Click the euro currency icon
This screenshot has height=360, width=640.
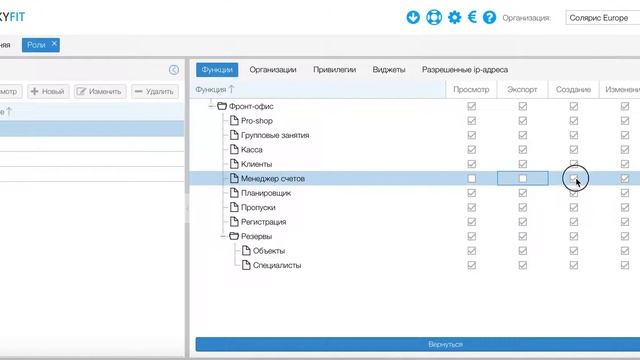(472, 17)
